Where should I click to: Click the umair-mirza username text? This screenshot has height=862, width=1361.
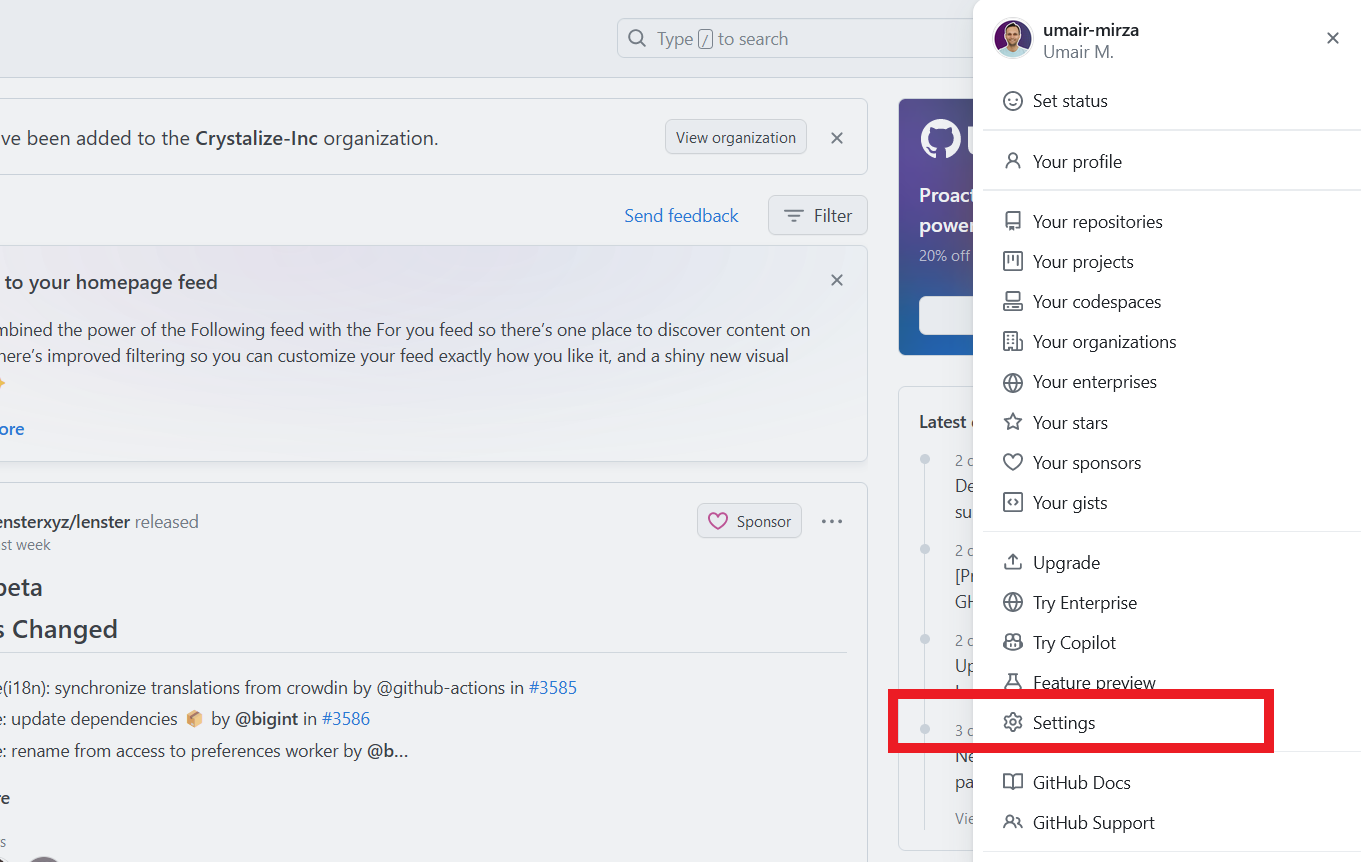[1091, 30]
